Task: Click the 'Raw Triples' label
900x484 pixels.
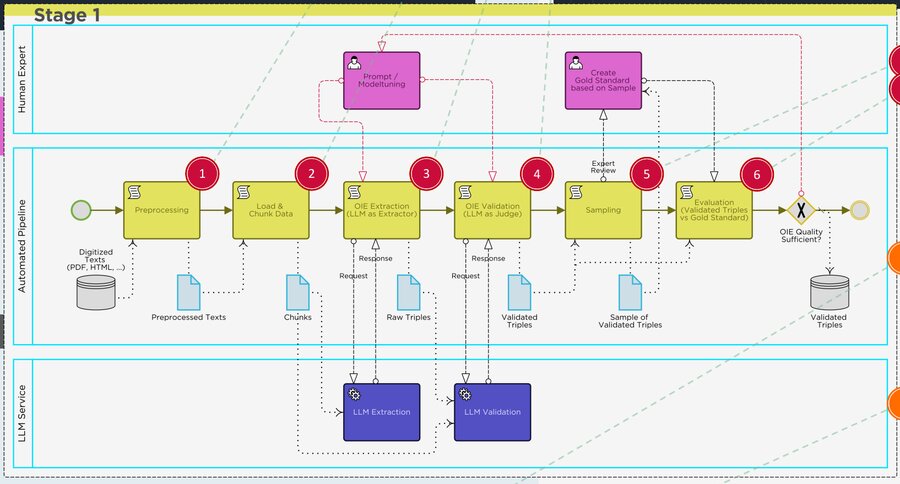Action: [x=409, y=317]
